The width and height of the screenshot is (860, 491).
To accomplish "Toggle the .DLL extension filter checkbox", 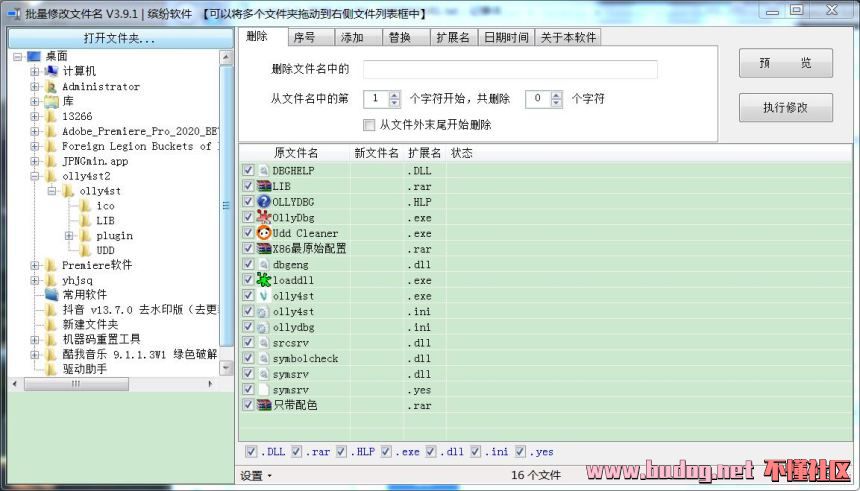I will coord(251,452).
